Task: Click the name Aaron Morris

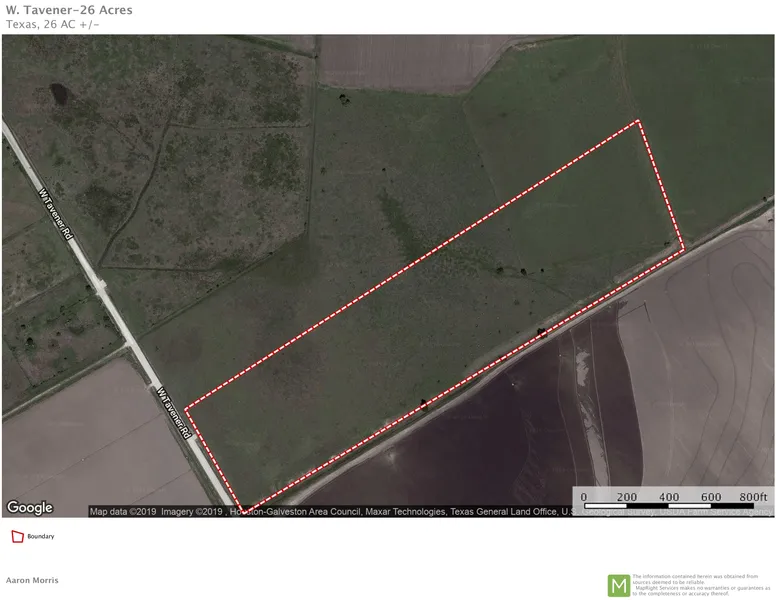Action: point(32,580)
